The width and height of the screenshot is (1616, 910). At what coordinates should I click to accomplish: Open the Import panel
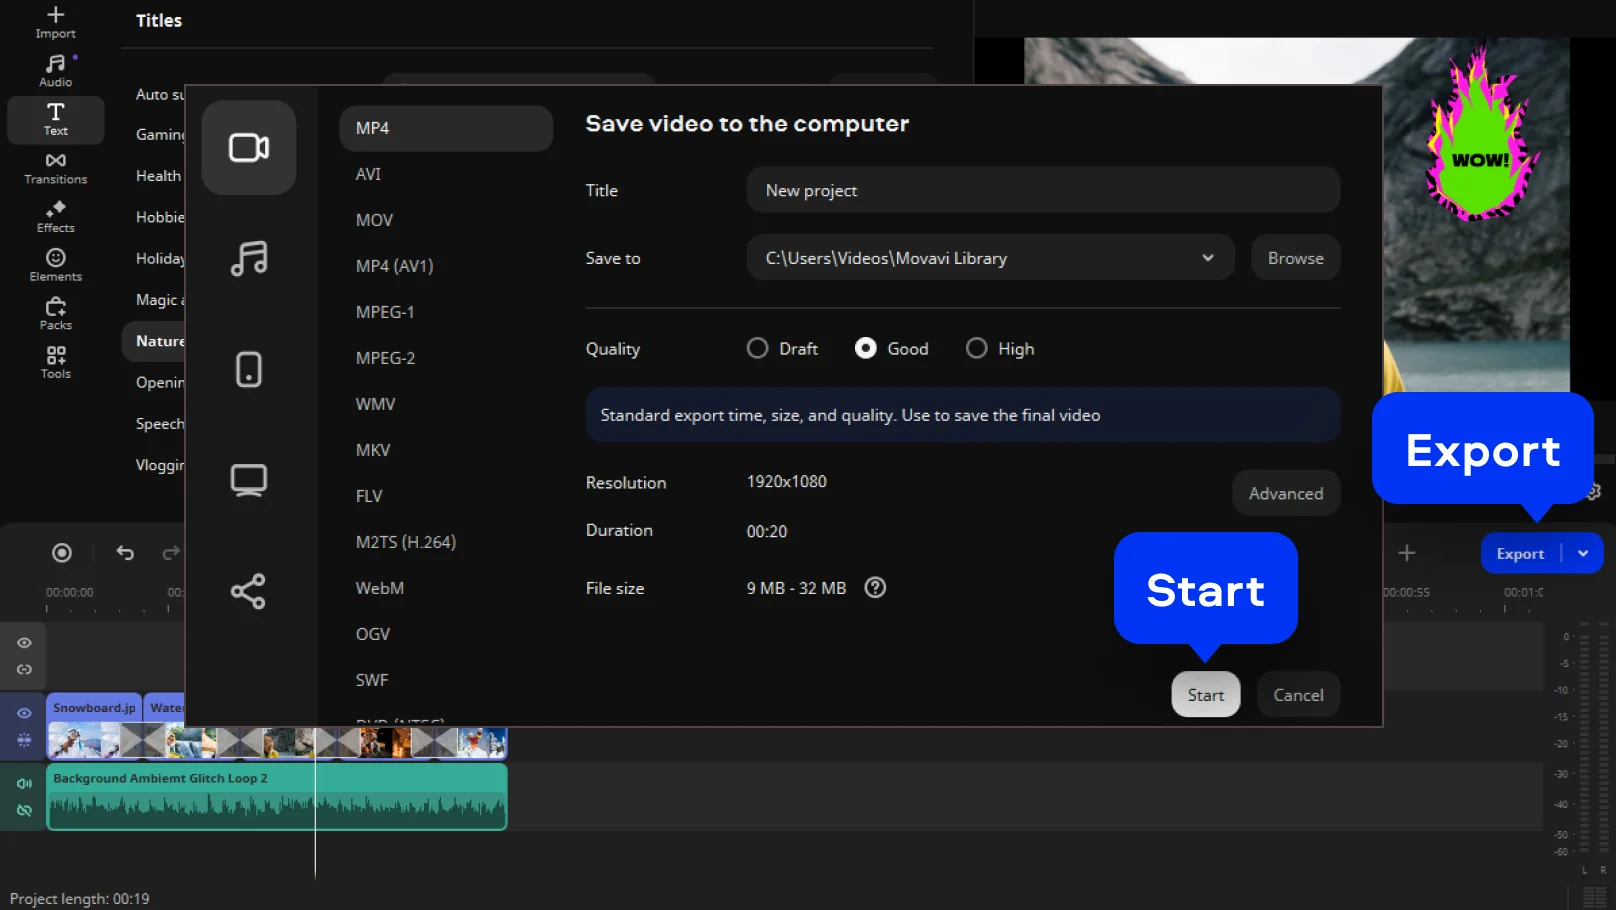coord(55,22)
